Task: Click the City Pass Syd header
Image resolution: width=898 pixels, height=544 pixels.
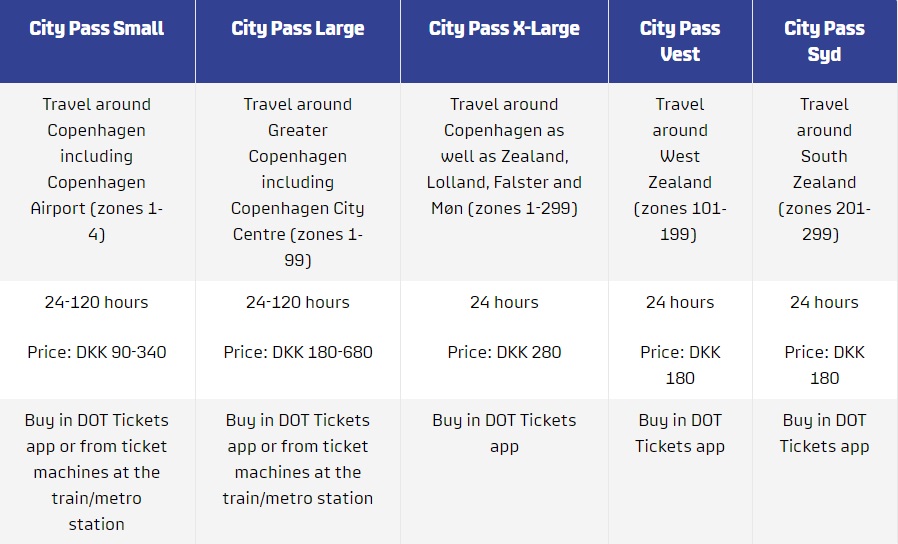Action: click(x=824, y=41)
